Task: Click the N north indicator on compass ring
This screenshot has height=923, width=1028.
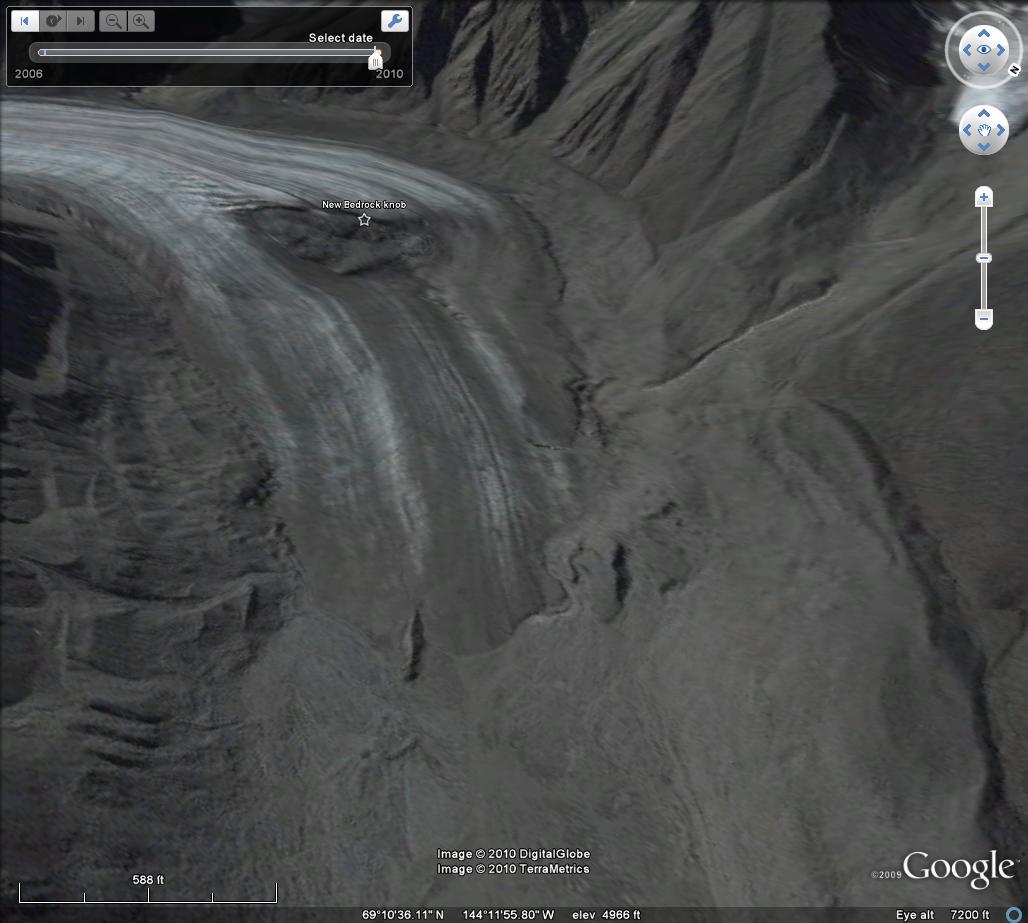Action: tap(1015, 69)
